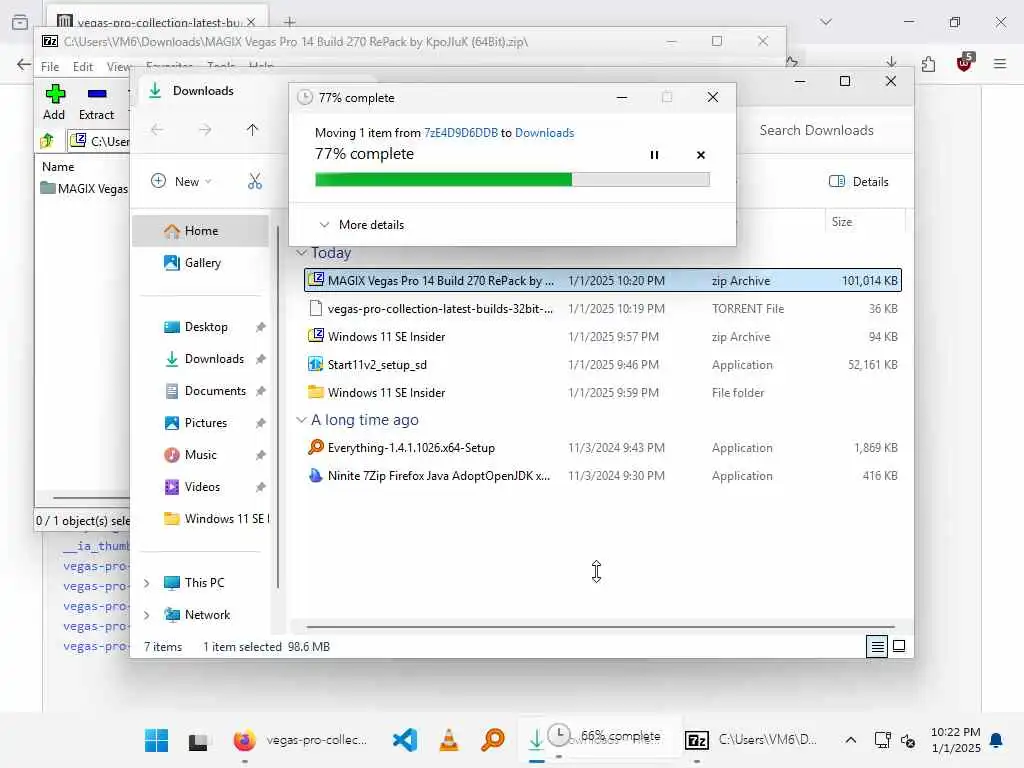Image resolution: width=1024 pixels, height=768 pixels.
Task: Open Firefox downloads arrow icon
Action: [891, 63]
